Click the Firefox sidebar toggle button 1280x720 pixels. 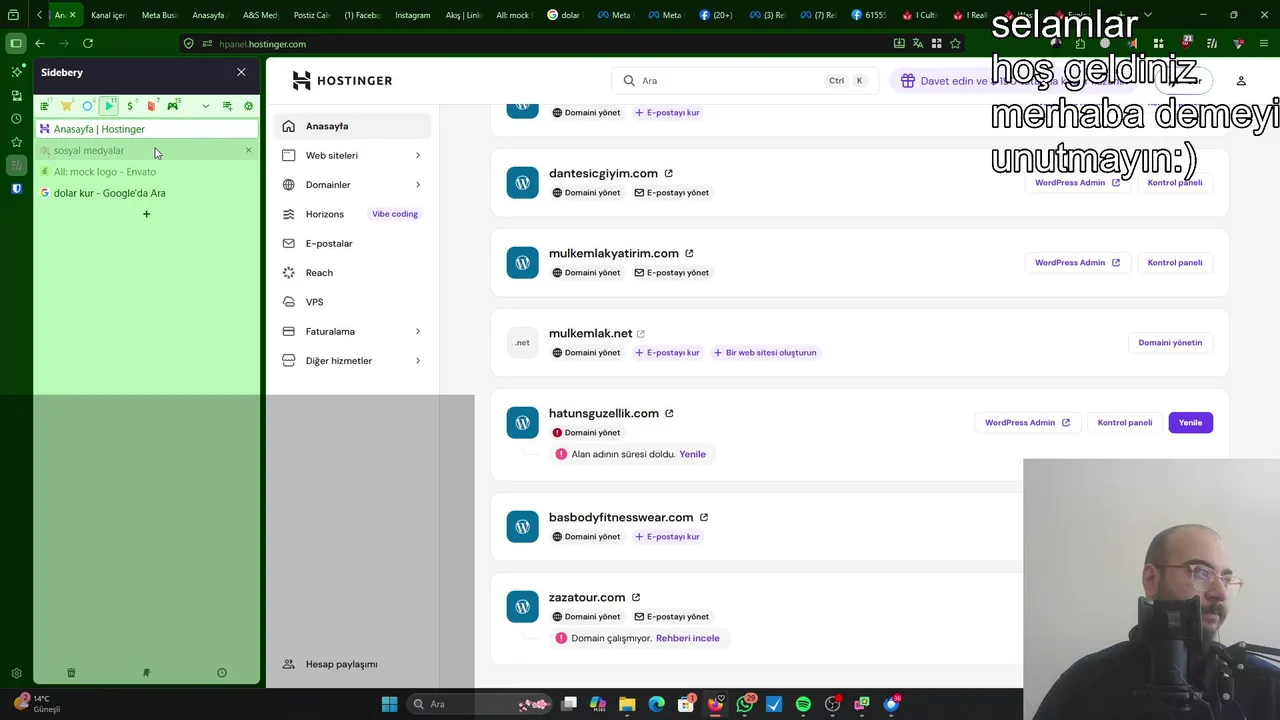coord(16,43)
